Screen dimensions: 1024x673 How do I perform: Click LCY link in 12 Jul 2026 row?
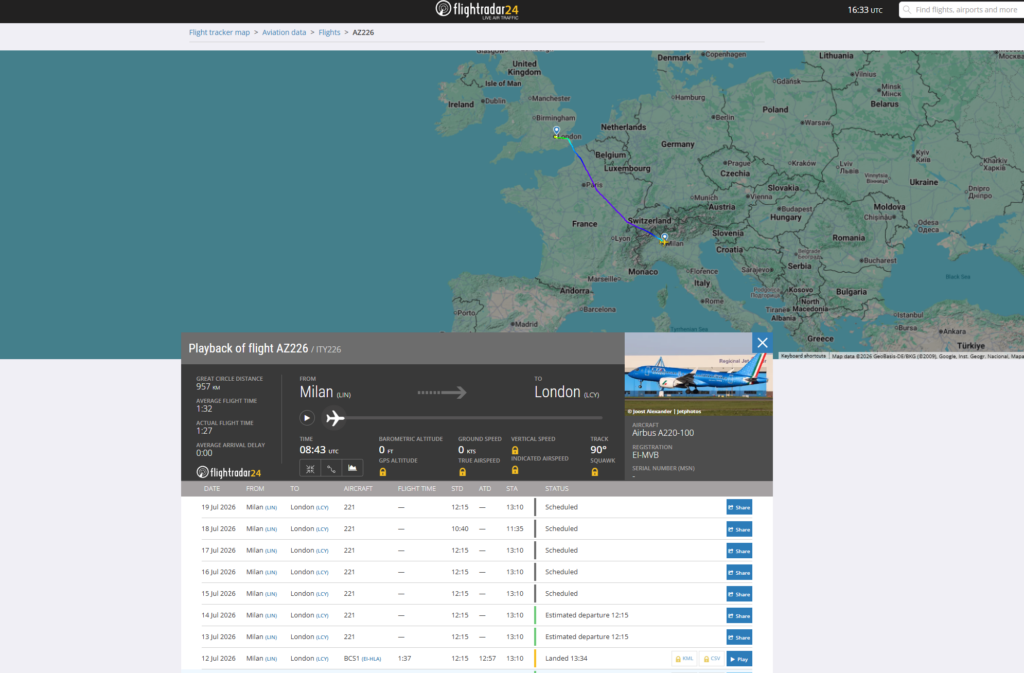(322, 659)
